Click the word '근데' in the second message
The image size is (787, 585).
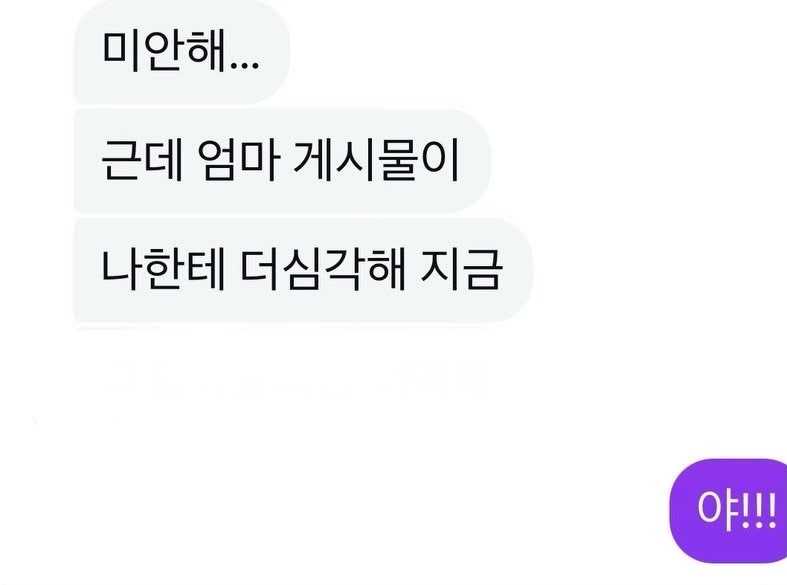pyautogui.click(x=142, y=161)
